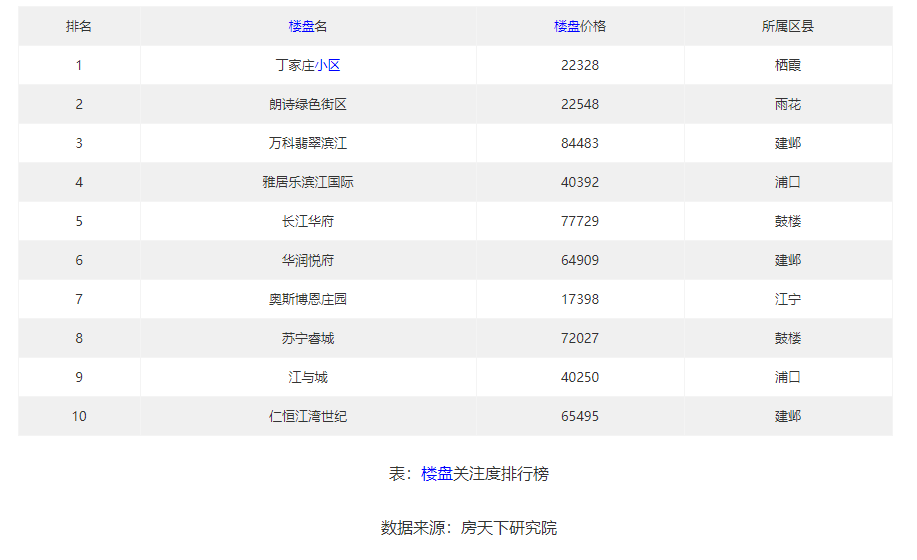Click the 楼盘 link in the table caption

point(437,474)
